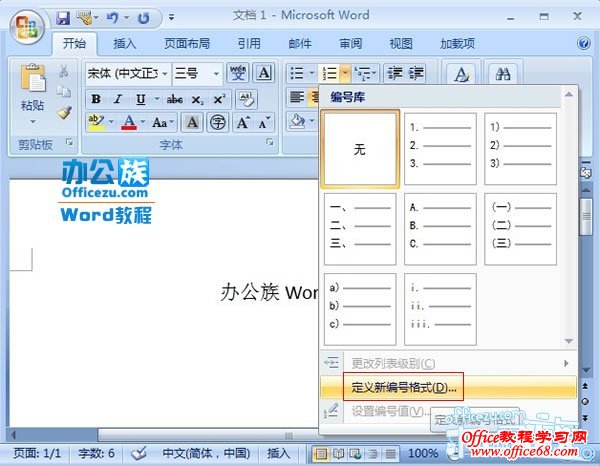Viewport: 600px width, 466px height.
Task: Switch to 审阅 tab
Action: click(x=351, y=44)
